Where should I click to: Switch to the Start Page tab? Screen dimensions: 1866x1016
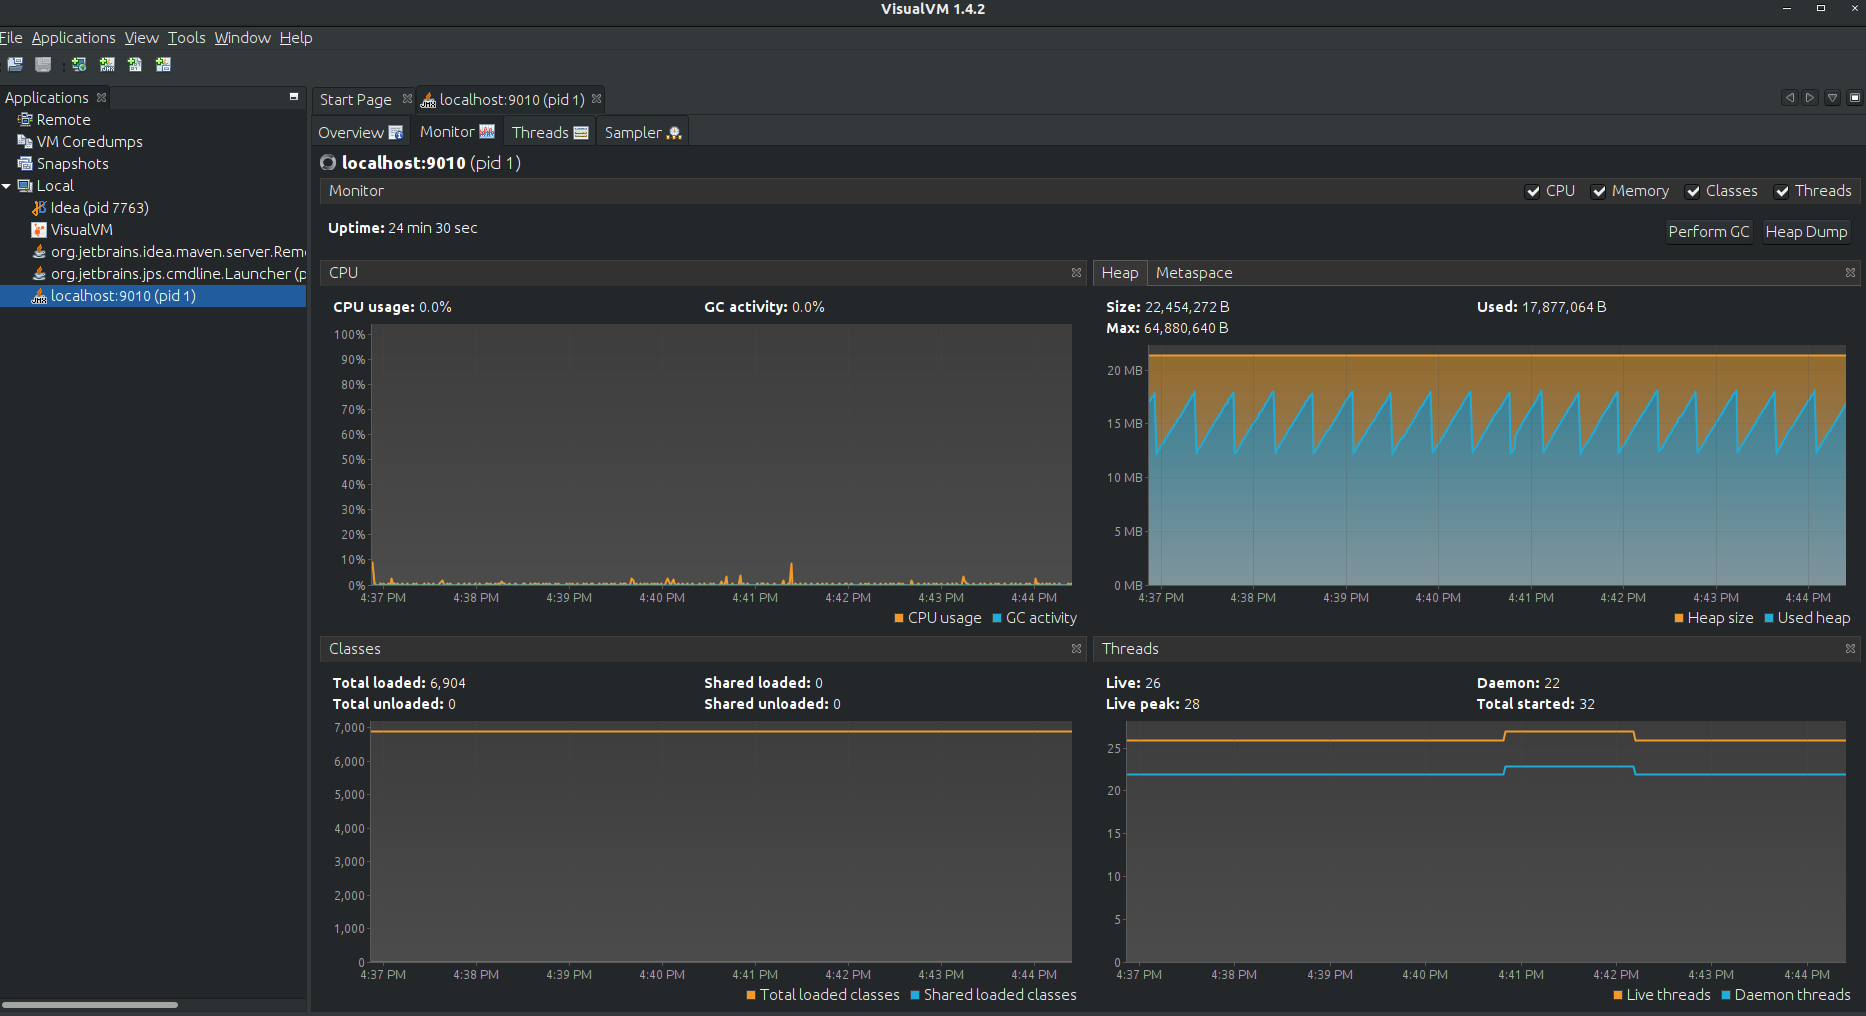[x=355, y=100]
